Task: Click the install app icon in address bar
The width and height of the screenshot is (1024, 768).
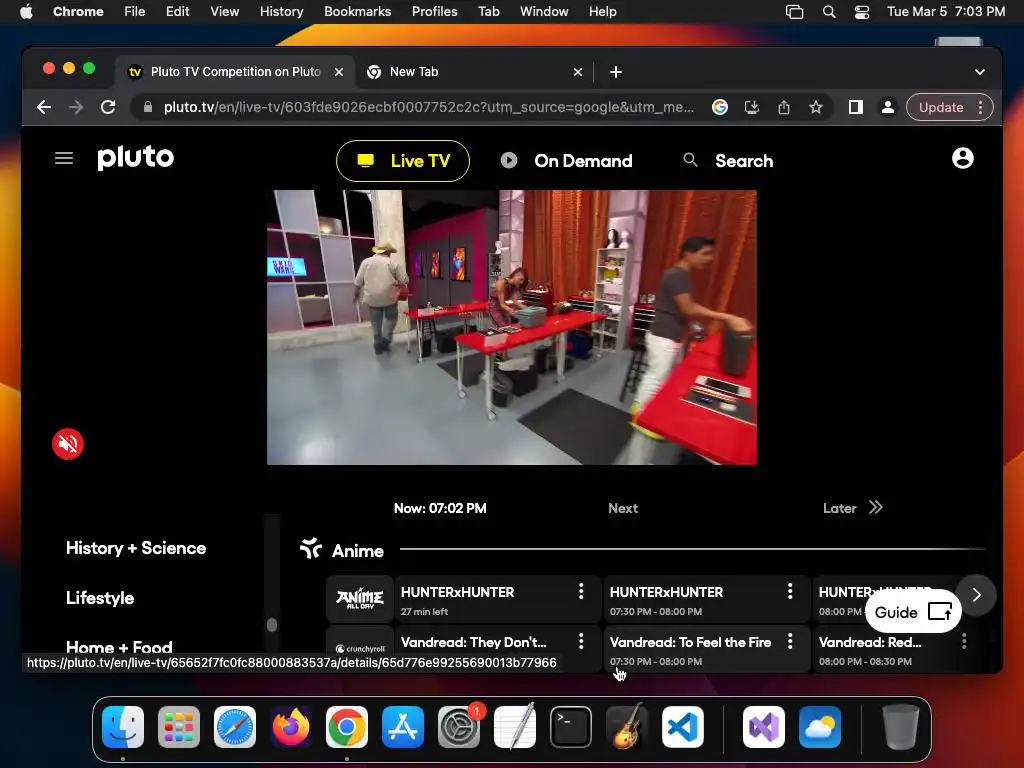Action: (x=752, y=107)
